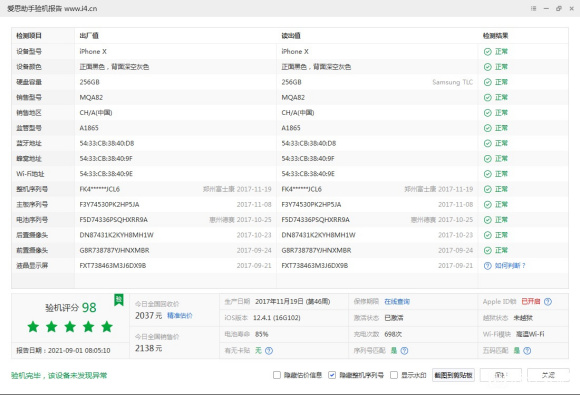This screenshot has width=580, height=395.
Task: Click the help icon beside 序列号匹配
Action: 404,351
